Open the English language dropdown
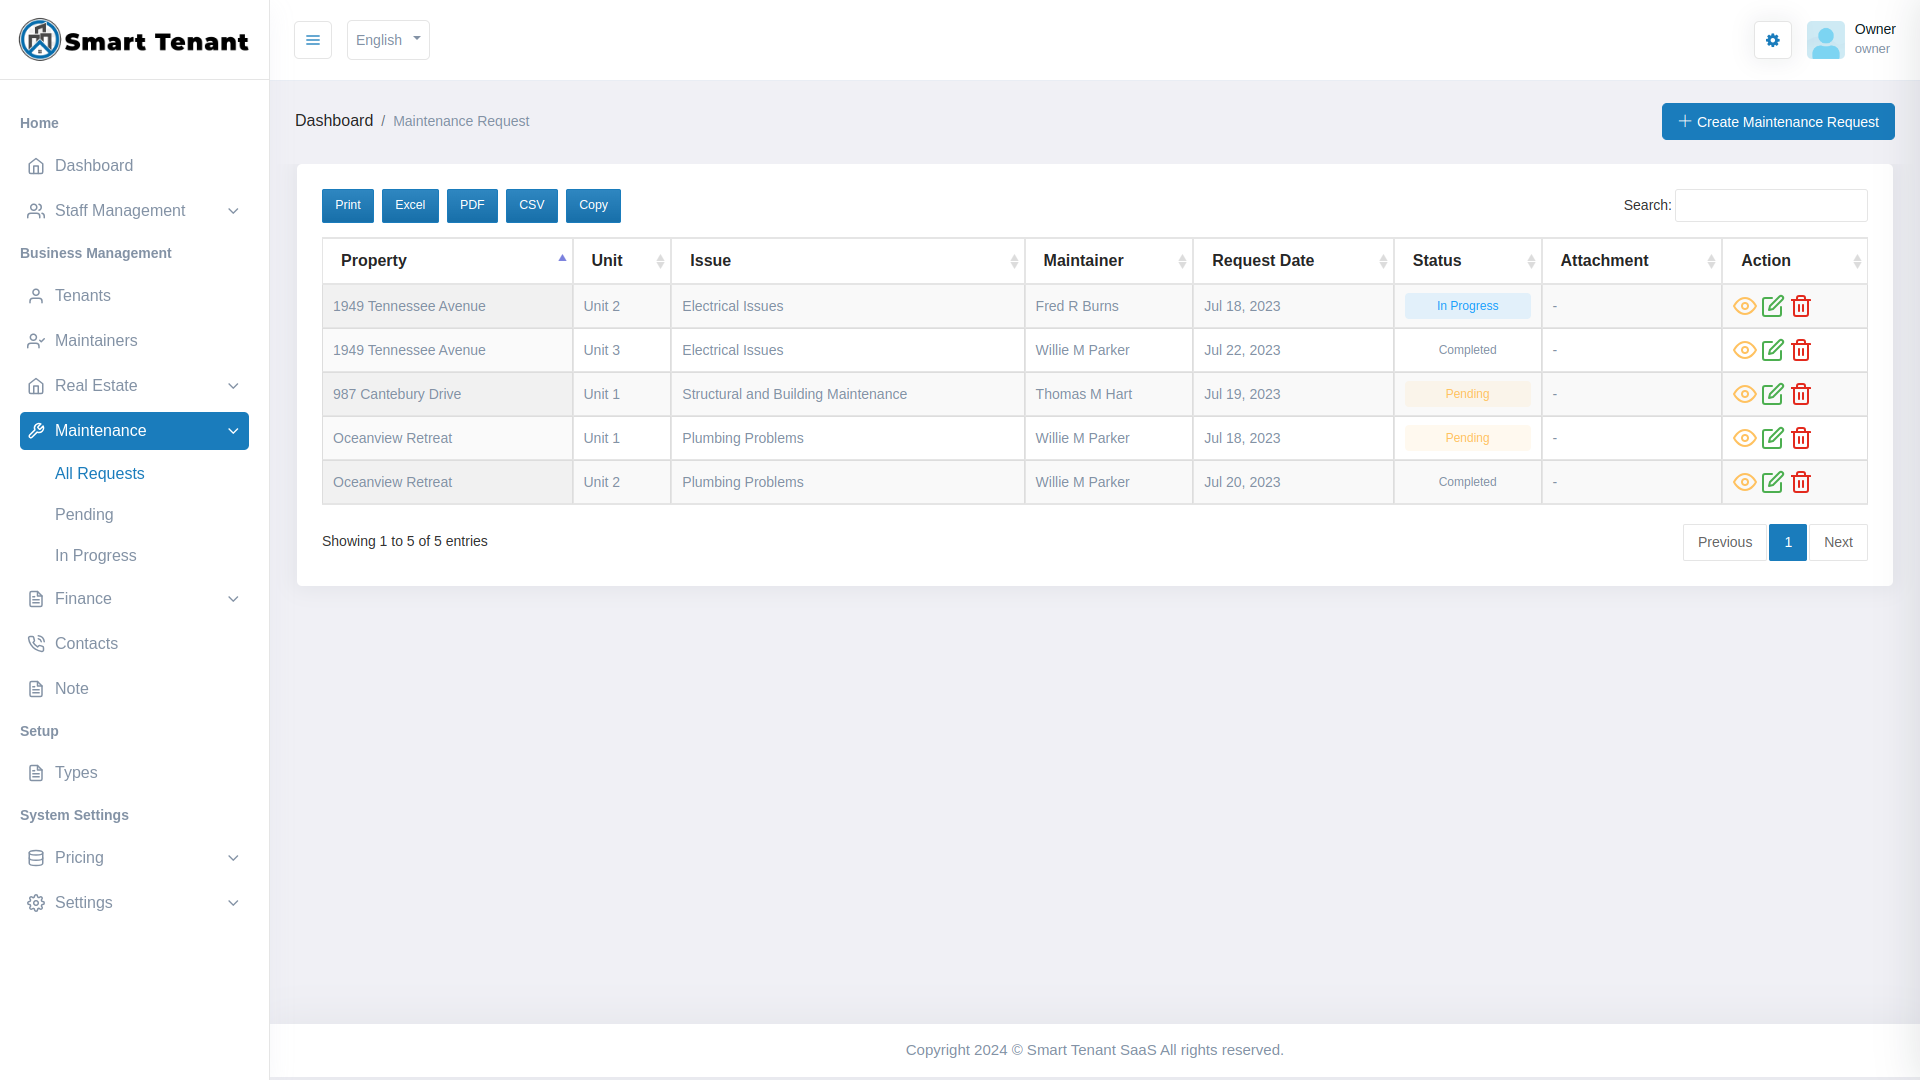The height and width of the screenshot is (1080, 1920). pos(388,40)
